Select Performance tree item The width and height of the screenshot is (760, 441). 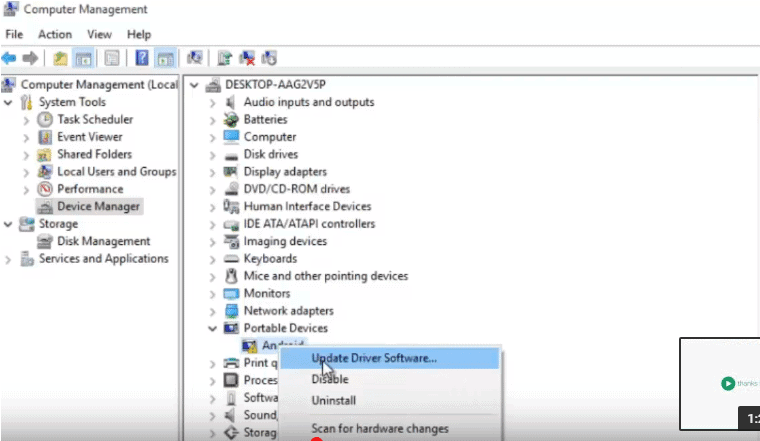90,189
